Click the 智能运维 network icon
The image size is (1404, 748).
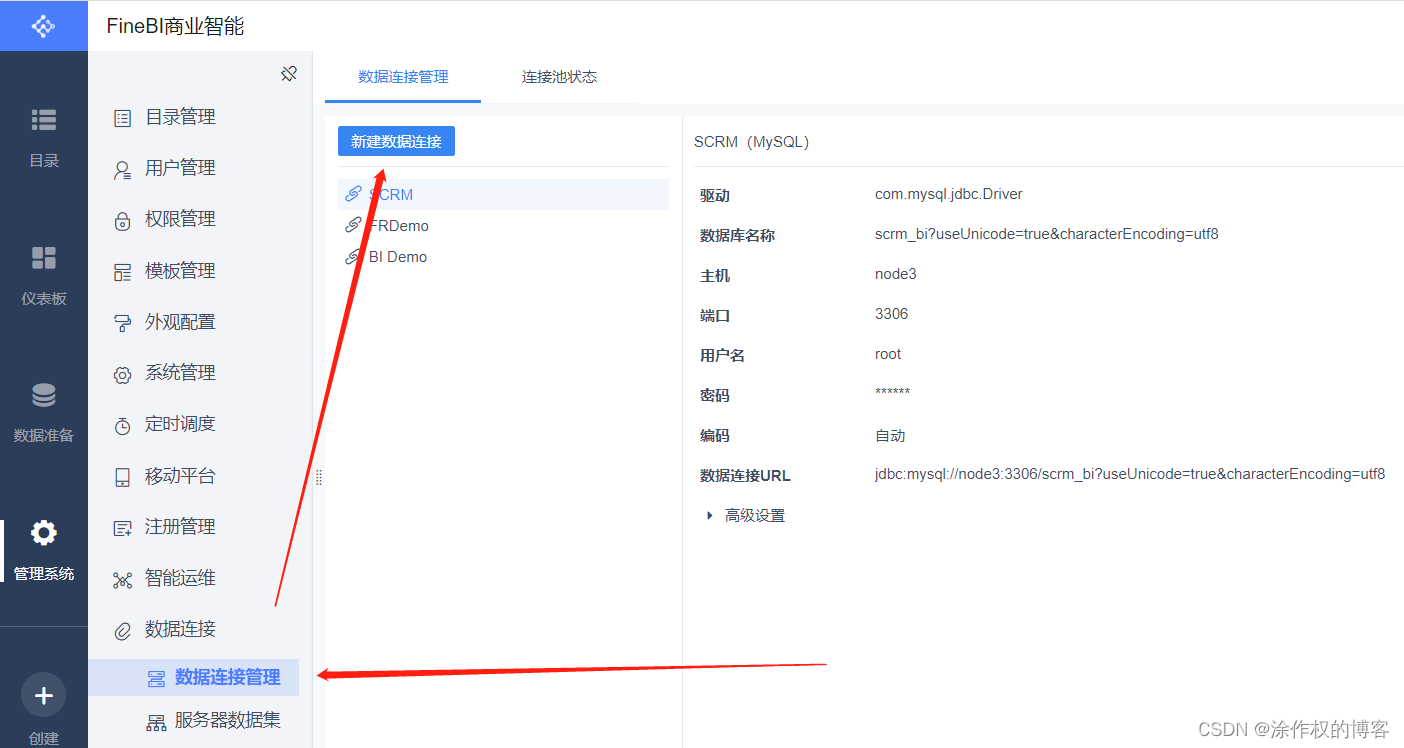tap(123, 580)
